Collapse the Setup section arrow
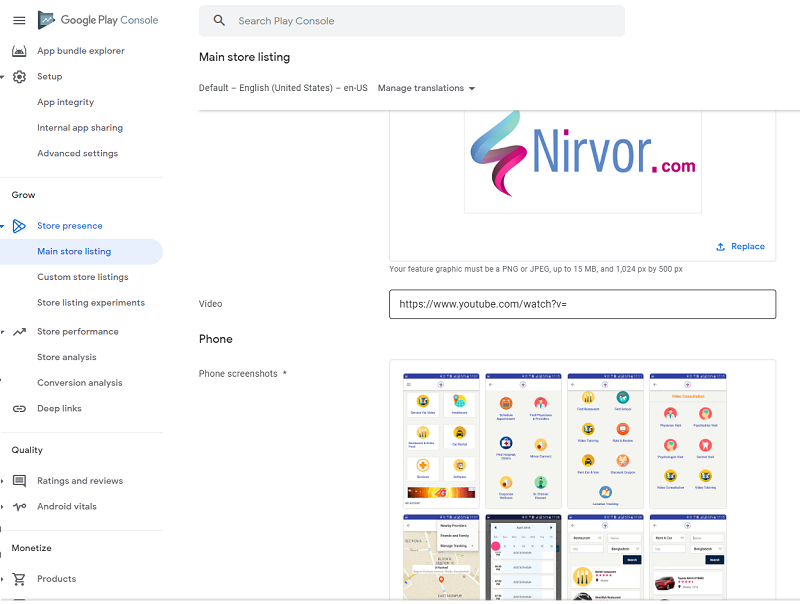 [3, 77]
